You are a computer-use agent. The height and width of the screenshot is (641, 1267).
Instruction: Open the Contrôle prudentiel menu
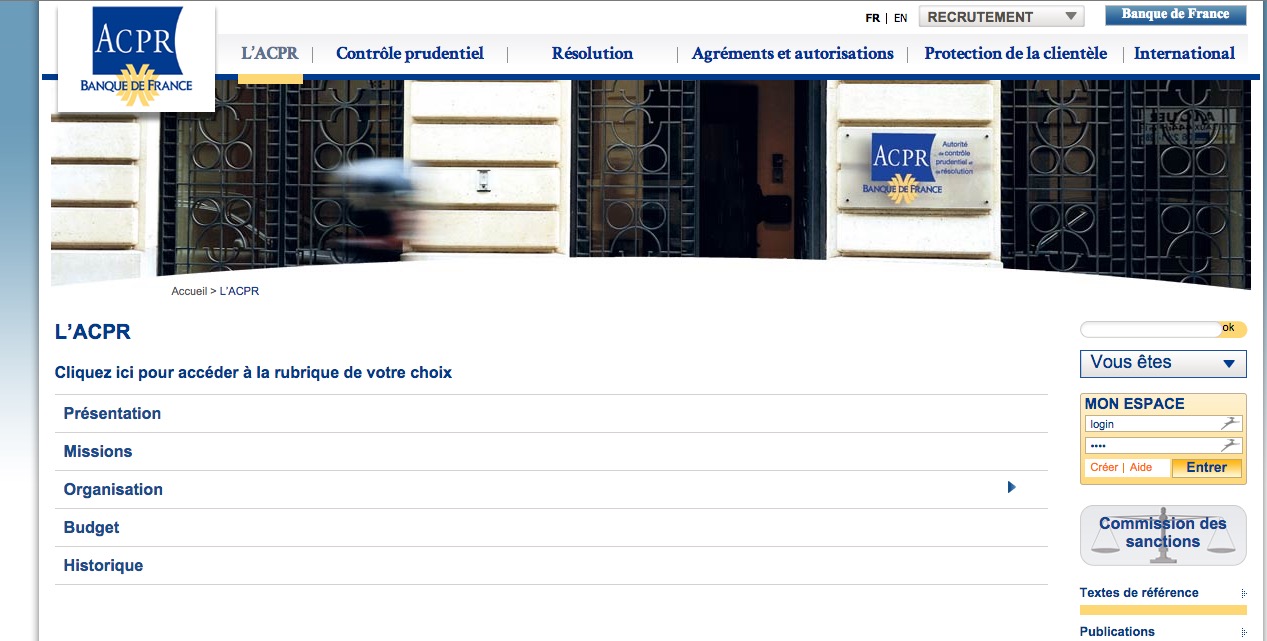(410, 53)
